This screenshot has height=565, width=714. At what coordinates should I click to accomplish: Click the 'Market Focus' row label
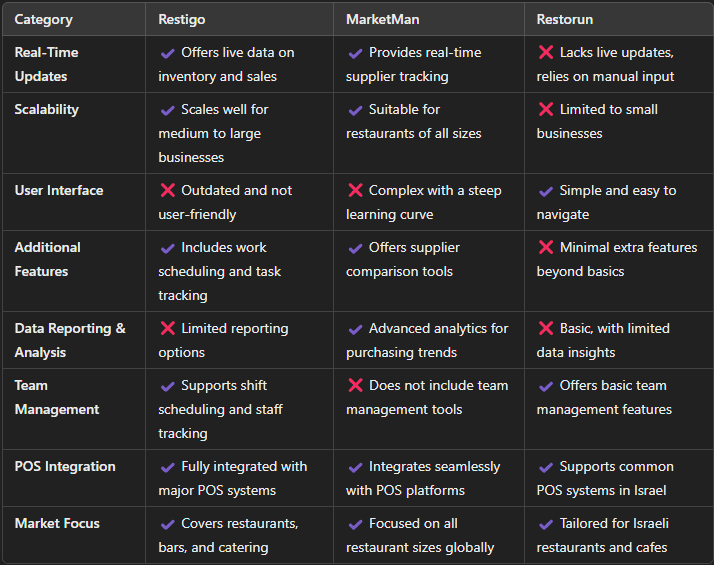tap(57, 523)
